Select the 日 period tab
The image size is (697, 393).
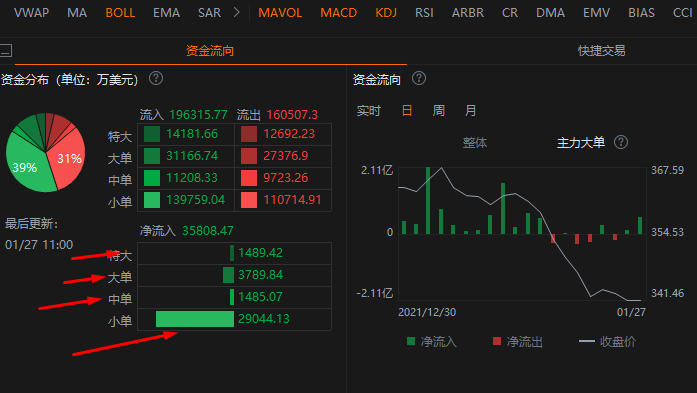[x=407, y=110]
